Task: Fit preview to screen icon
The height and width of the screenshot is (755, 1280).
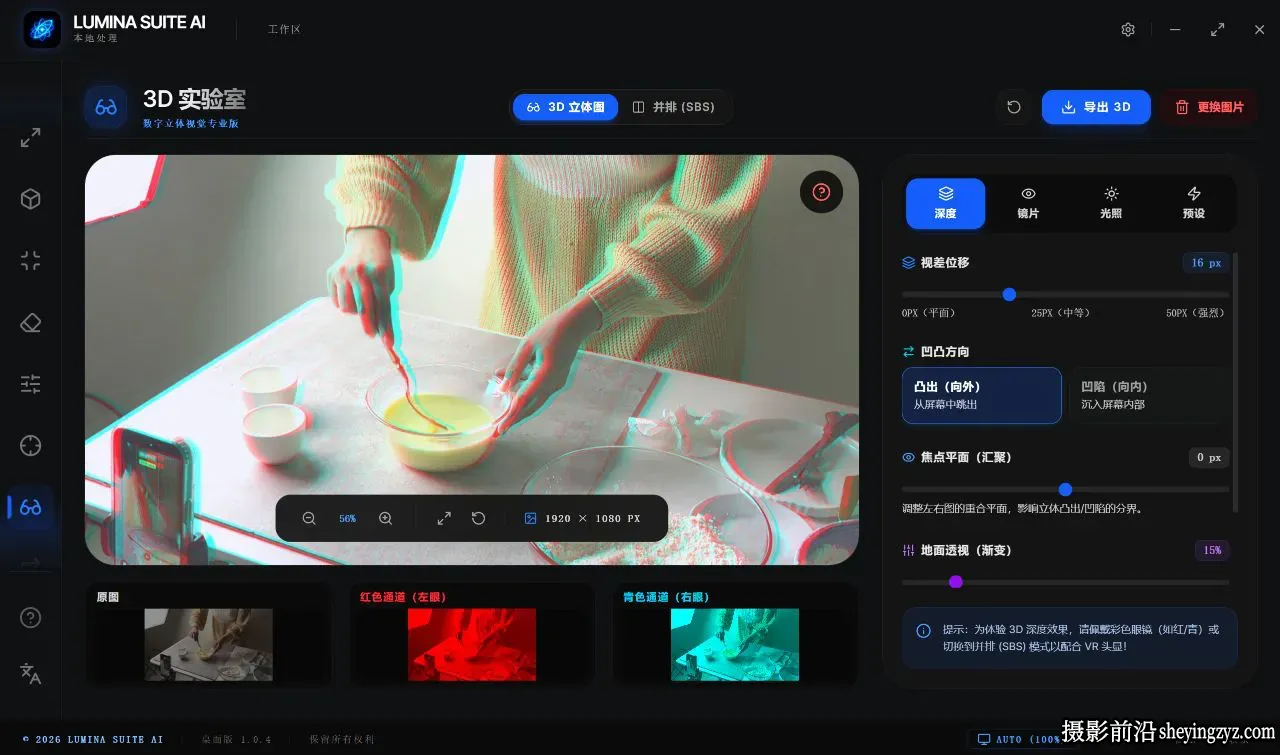Action: pos(444,518)
